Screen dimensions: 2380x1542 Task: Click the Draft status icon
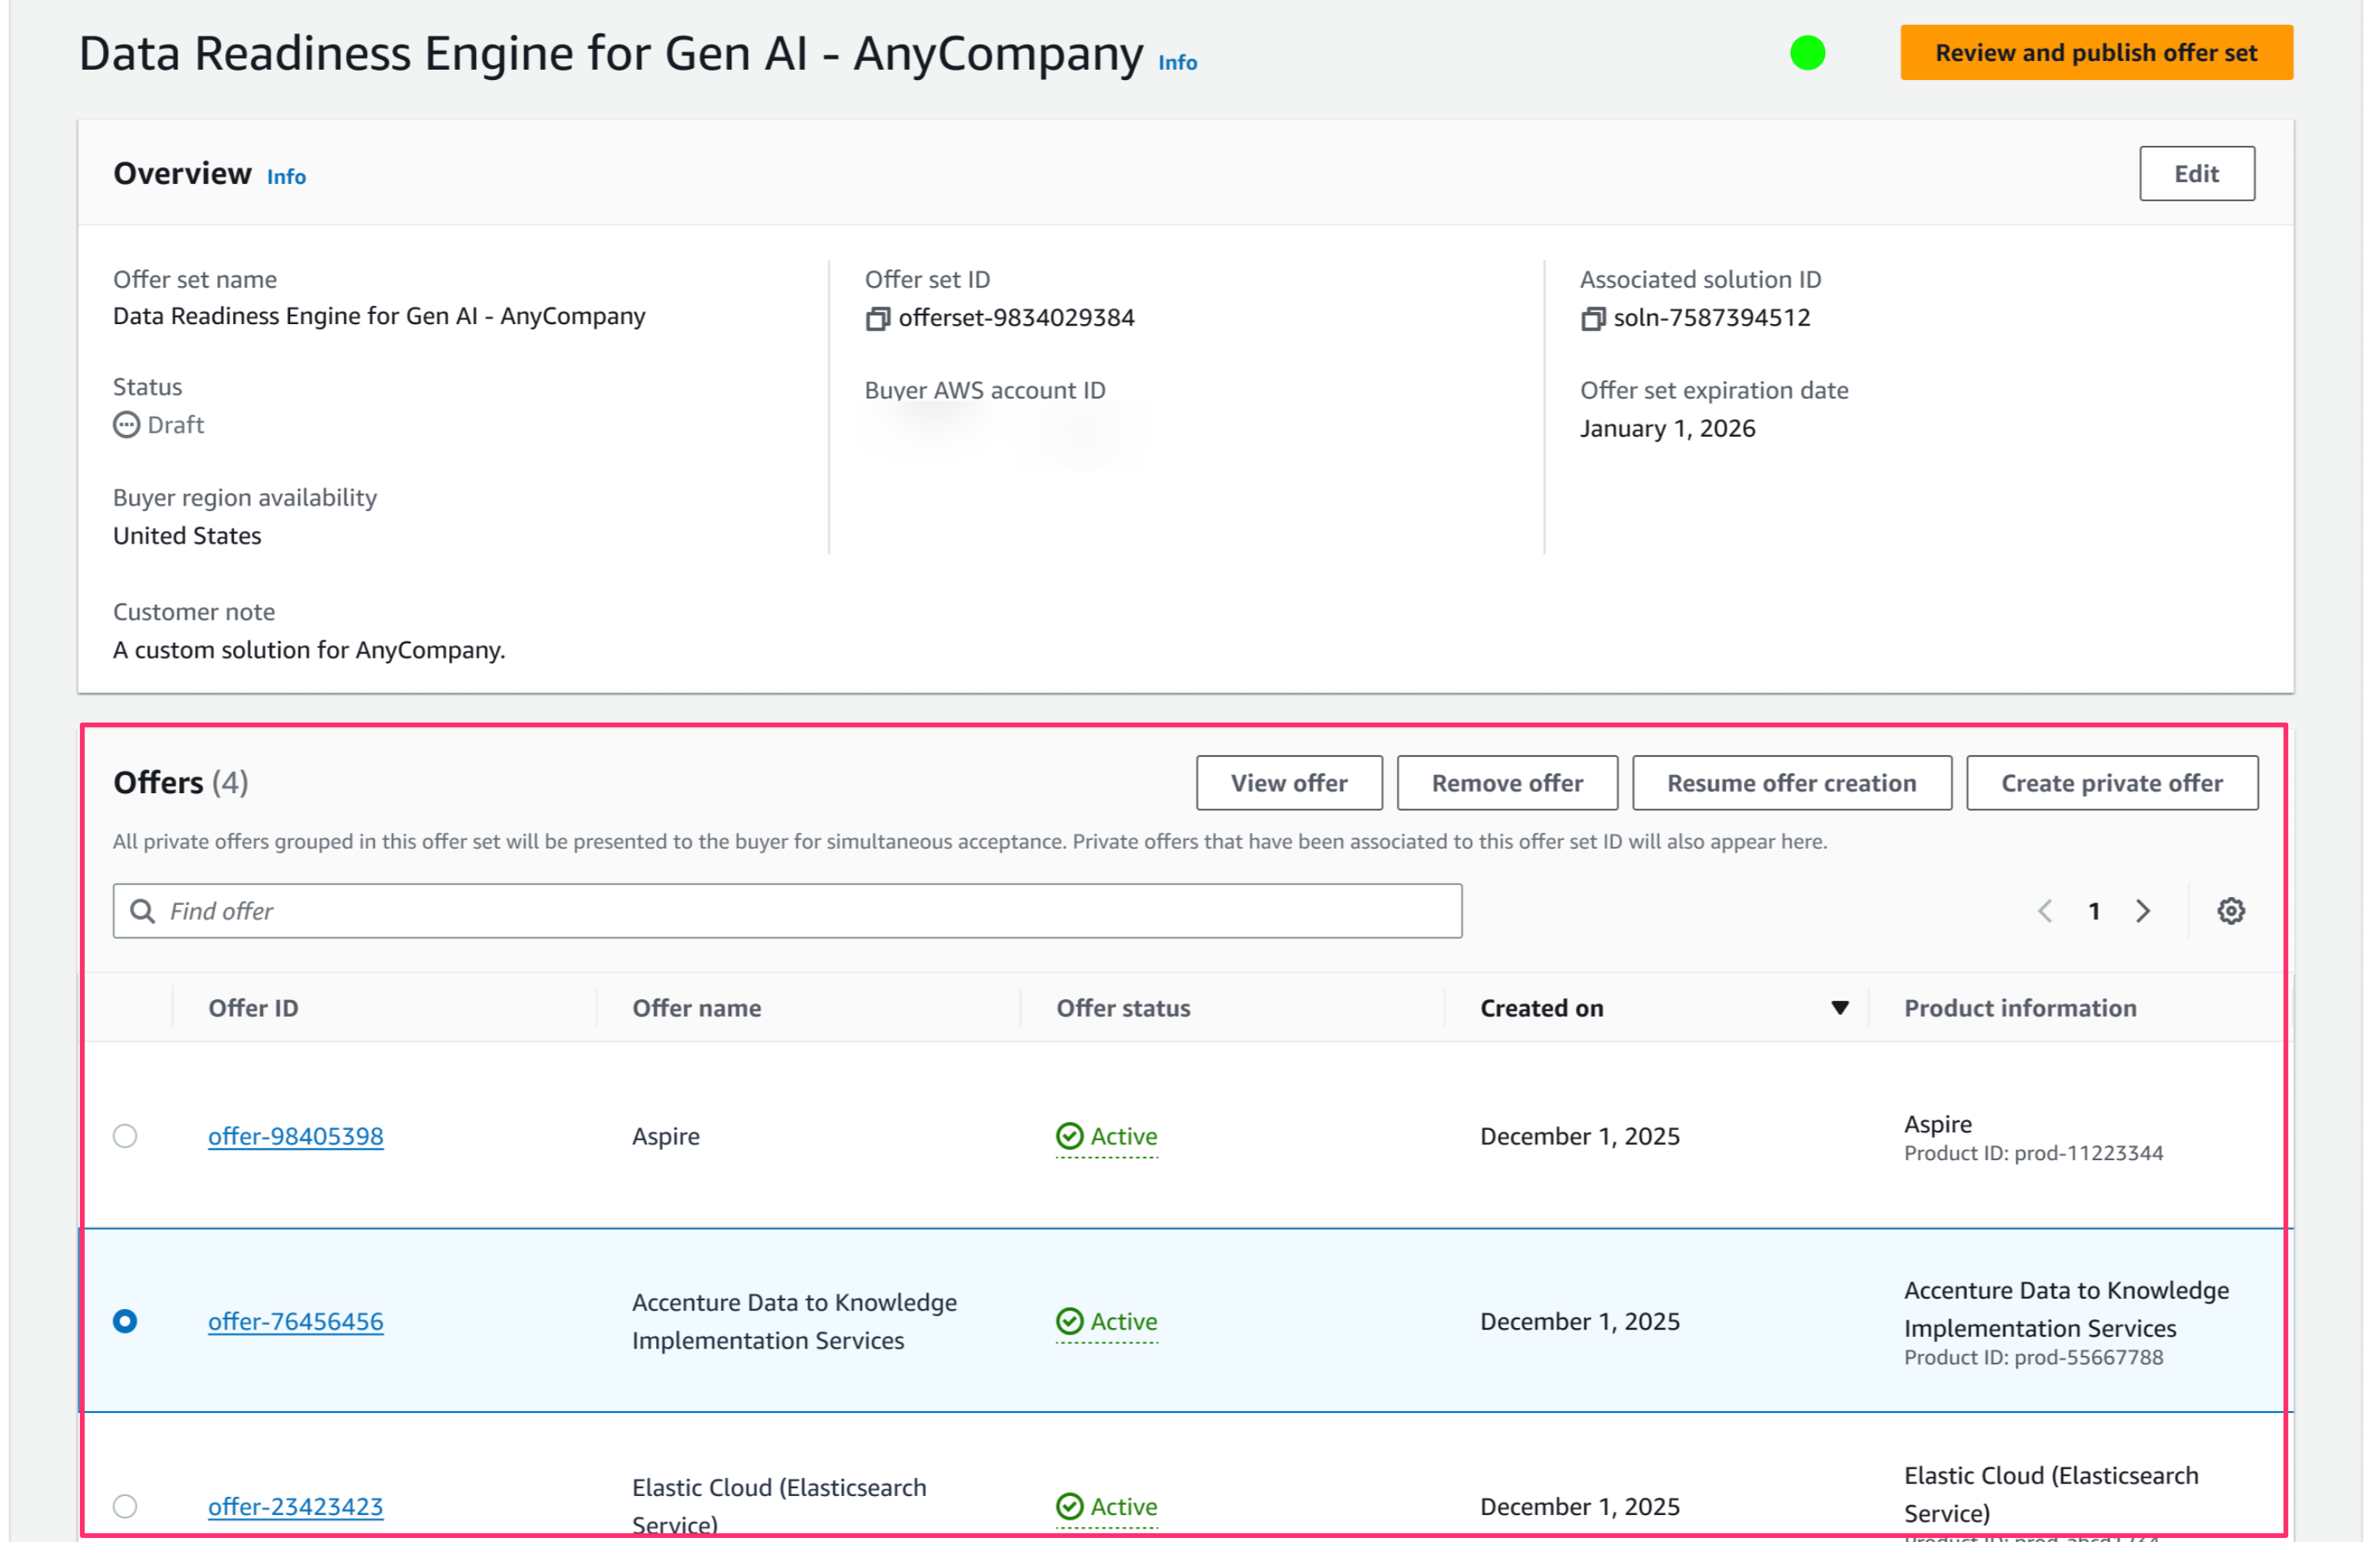tap(126, 425)
